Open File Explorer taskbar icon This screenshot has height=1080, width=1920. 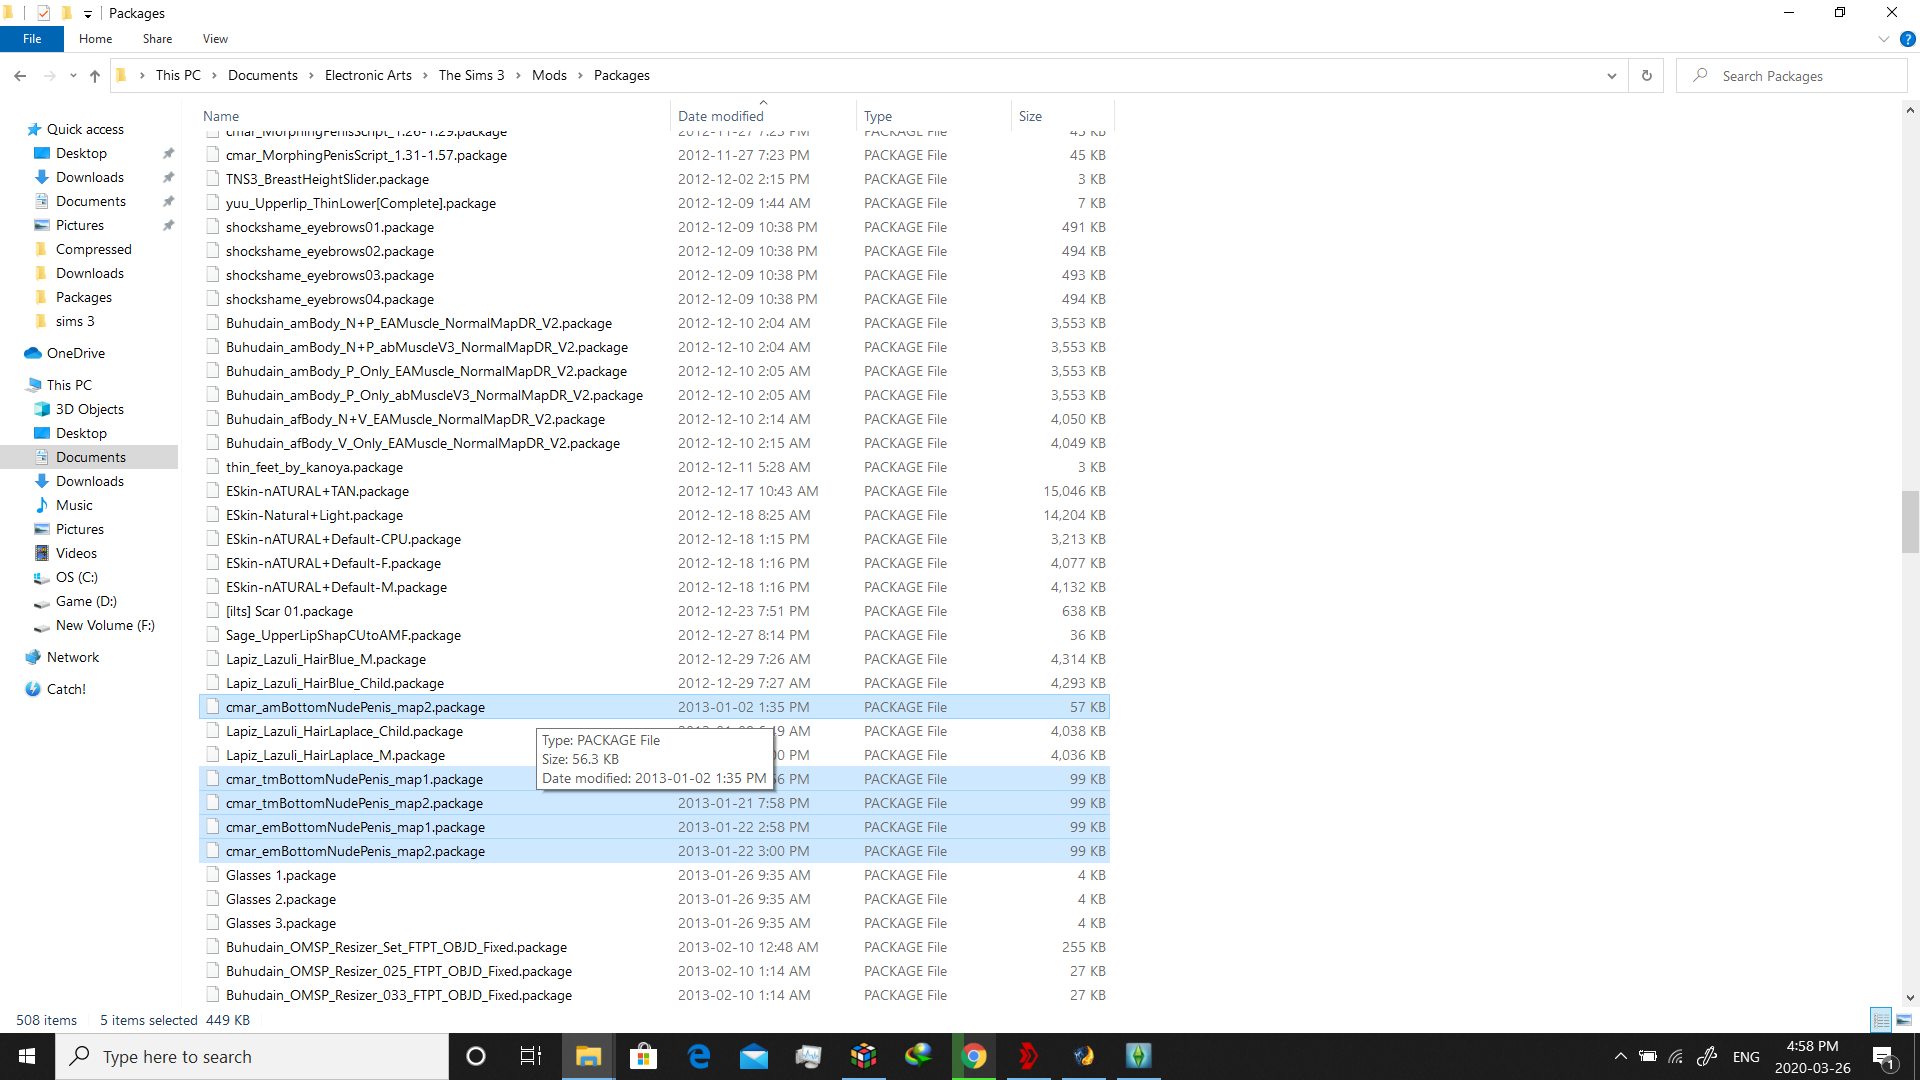(x=588, y=1056)
